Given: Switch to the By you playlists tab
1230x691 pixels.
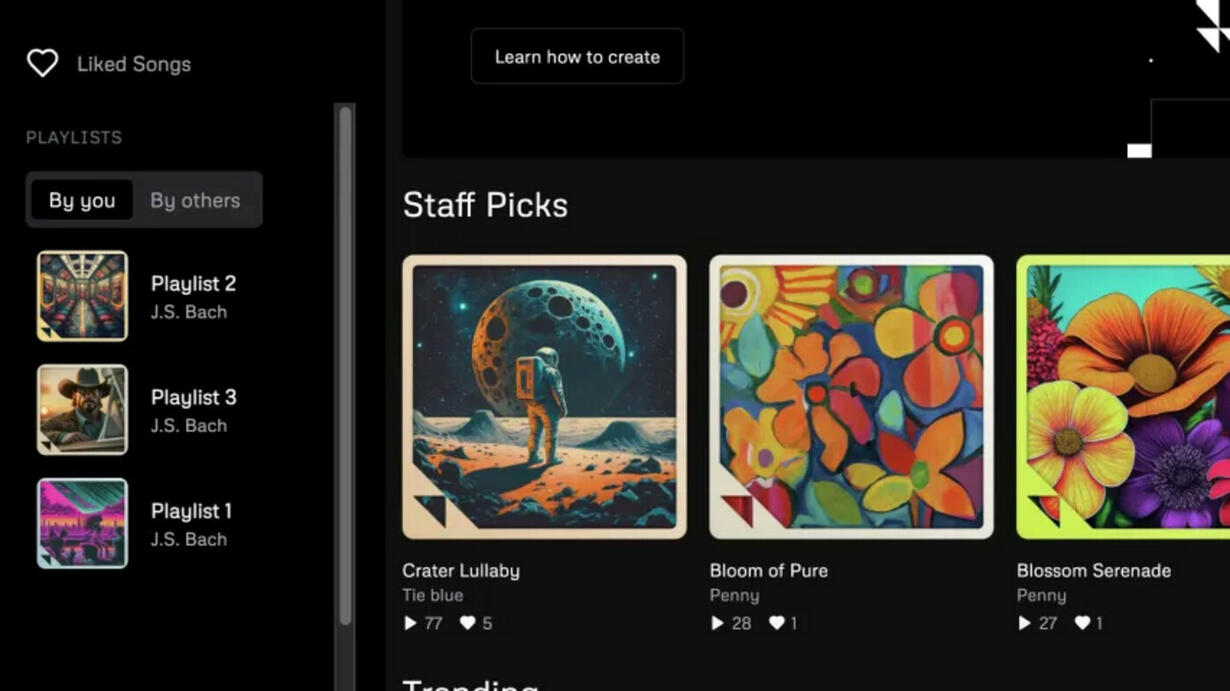Looking at the screenshot, I should pos(82,200).
